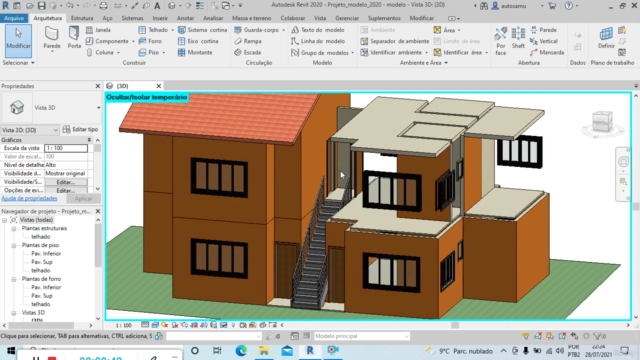Screen dimensions: 640x360
Task: Select the Mansarda dormer tool
Action: [547, 52]
